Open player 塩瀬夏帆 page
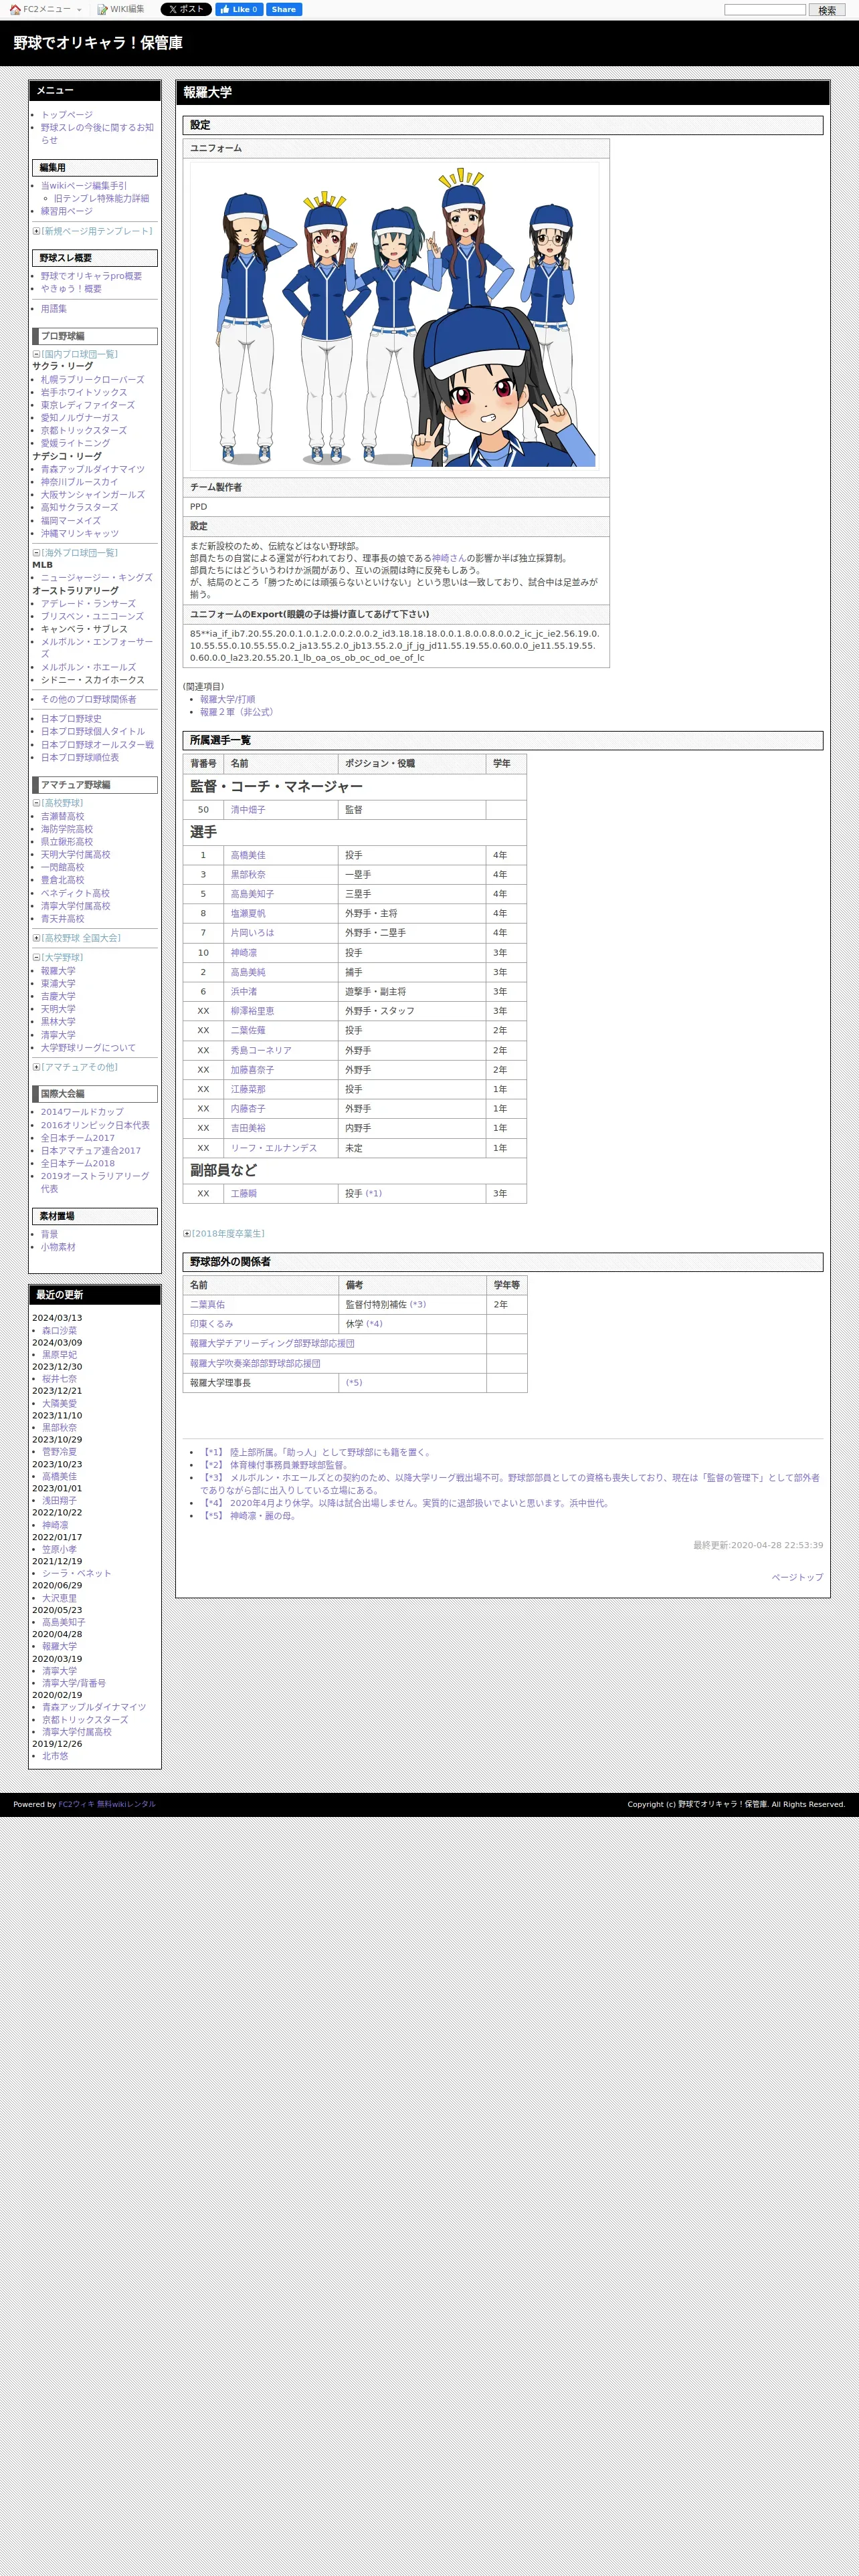 [x=248, y=913]
